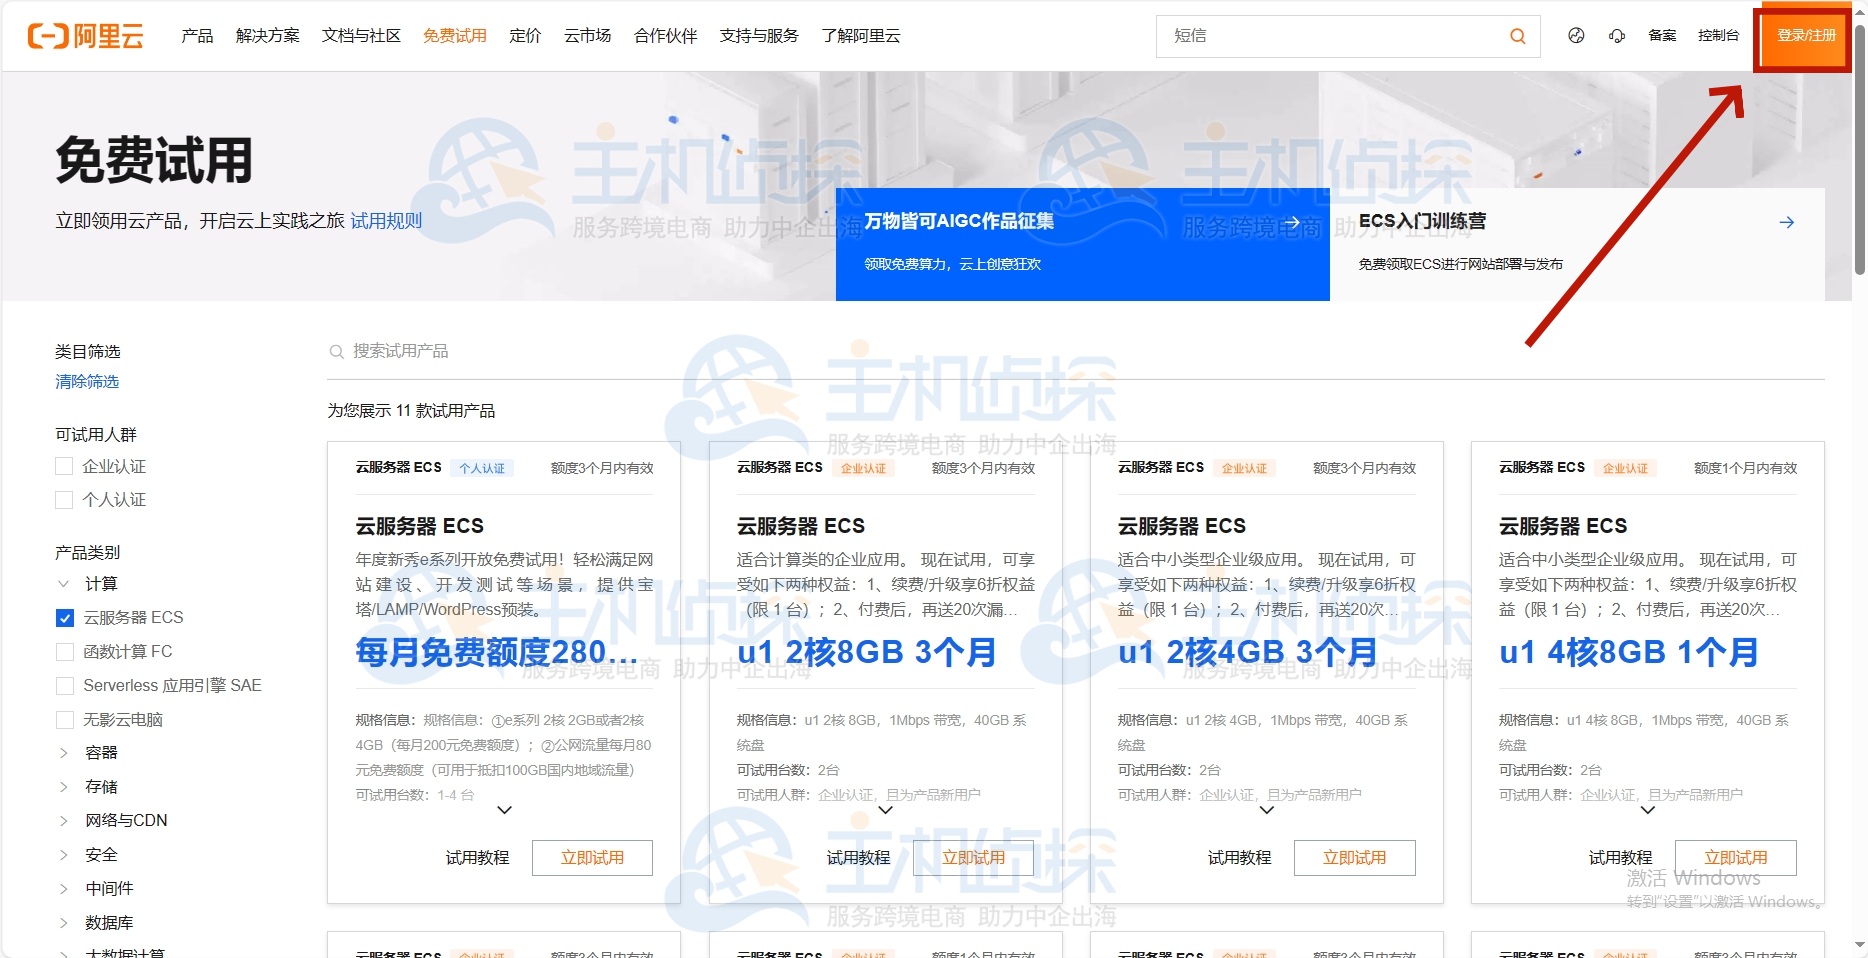Check the 企业认证 filter checkbox
The height and width of the screenshot is (958, 1868).
click(62, 466)
